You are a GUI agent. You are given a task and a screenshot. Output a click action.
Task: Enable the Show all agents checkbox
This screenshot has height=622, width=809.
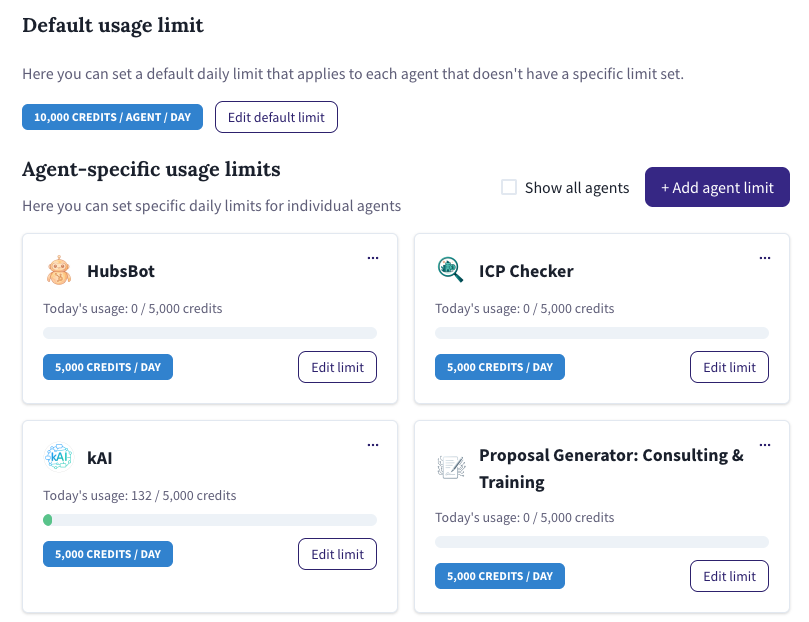point(509,187)
